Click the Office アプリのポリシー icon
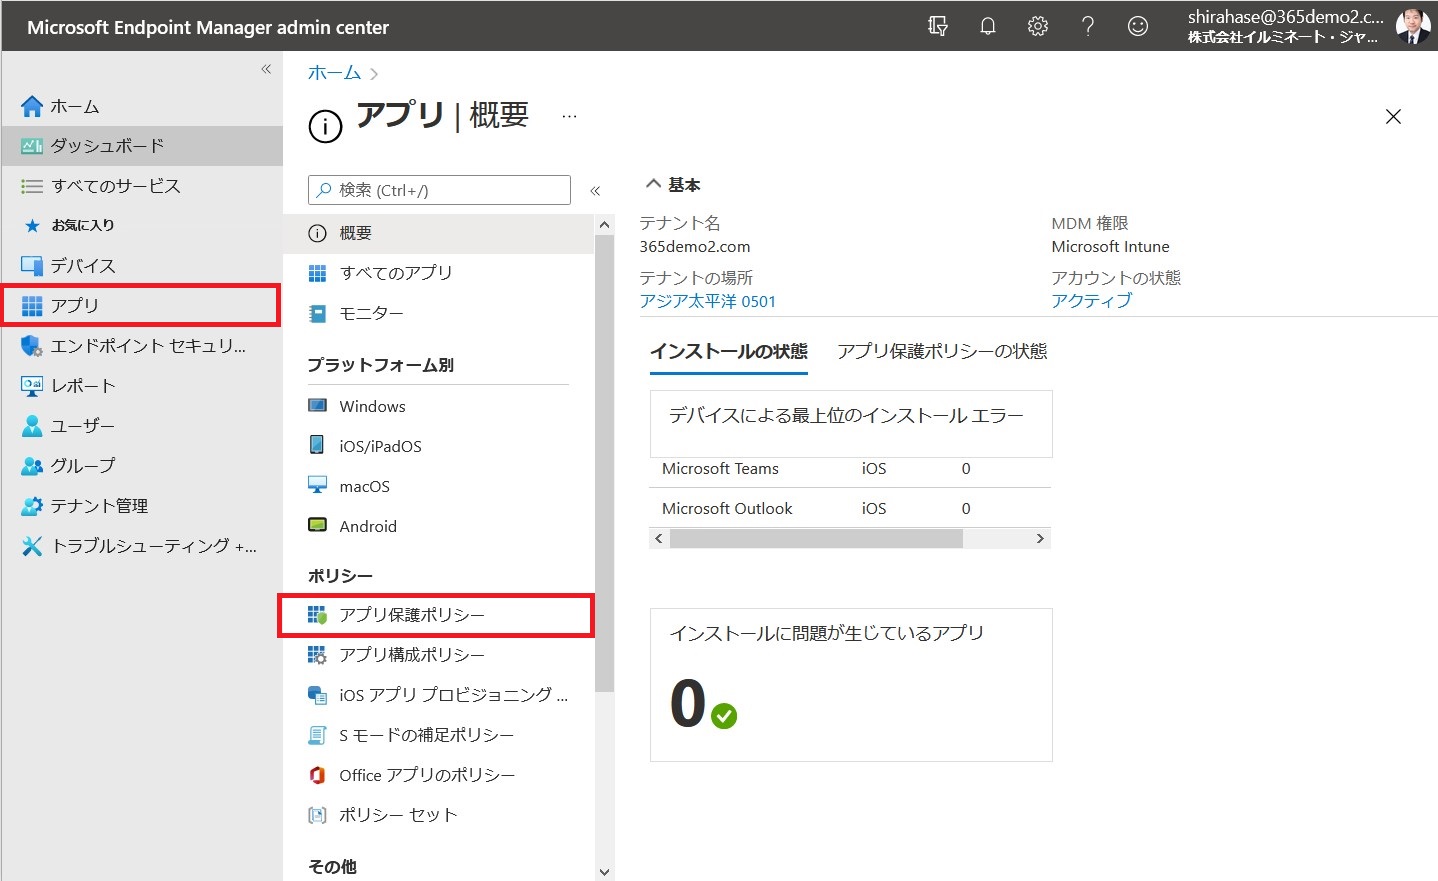 pyautogui.click(x=317, y=775)
